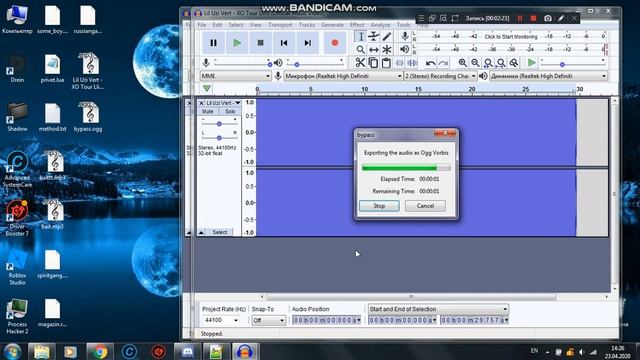Click the Undo arrow icon

430,63
